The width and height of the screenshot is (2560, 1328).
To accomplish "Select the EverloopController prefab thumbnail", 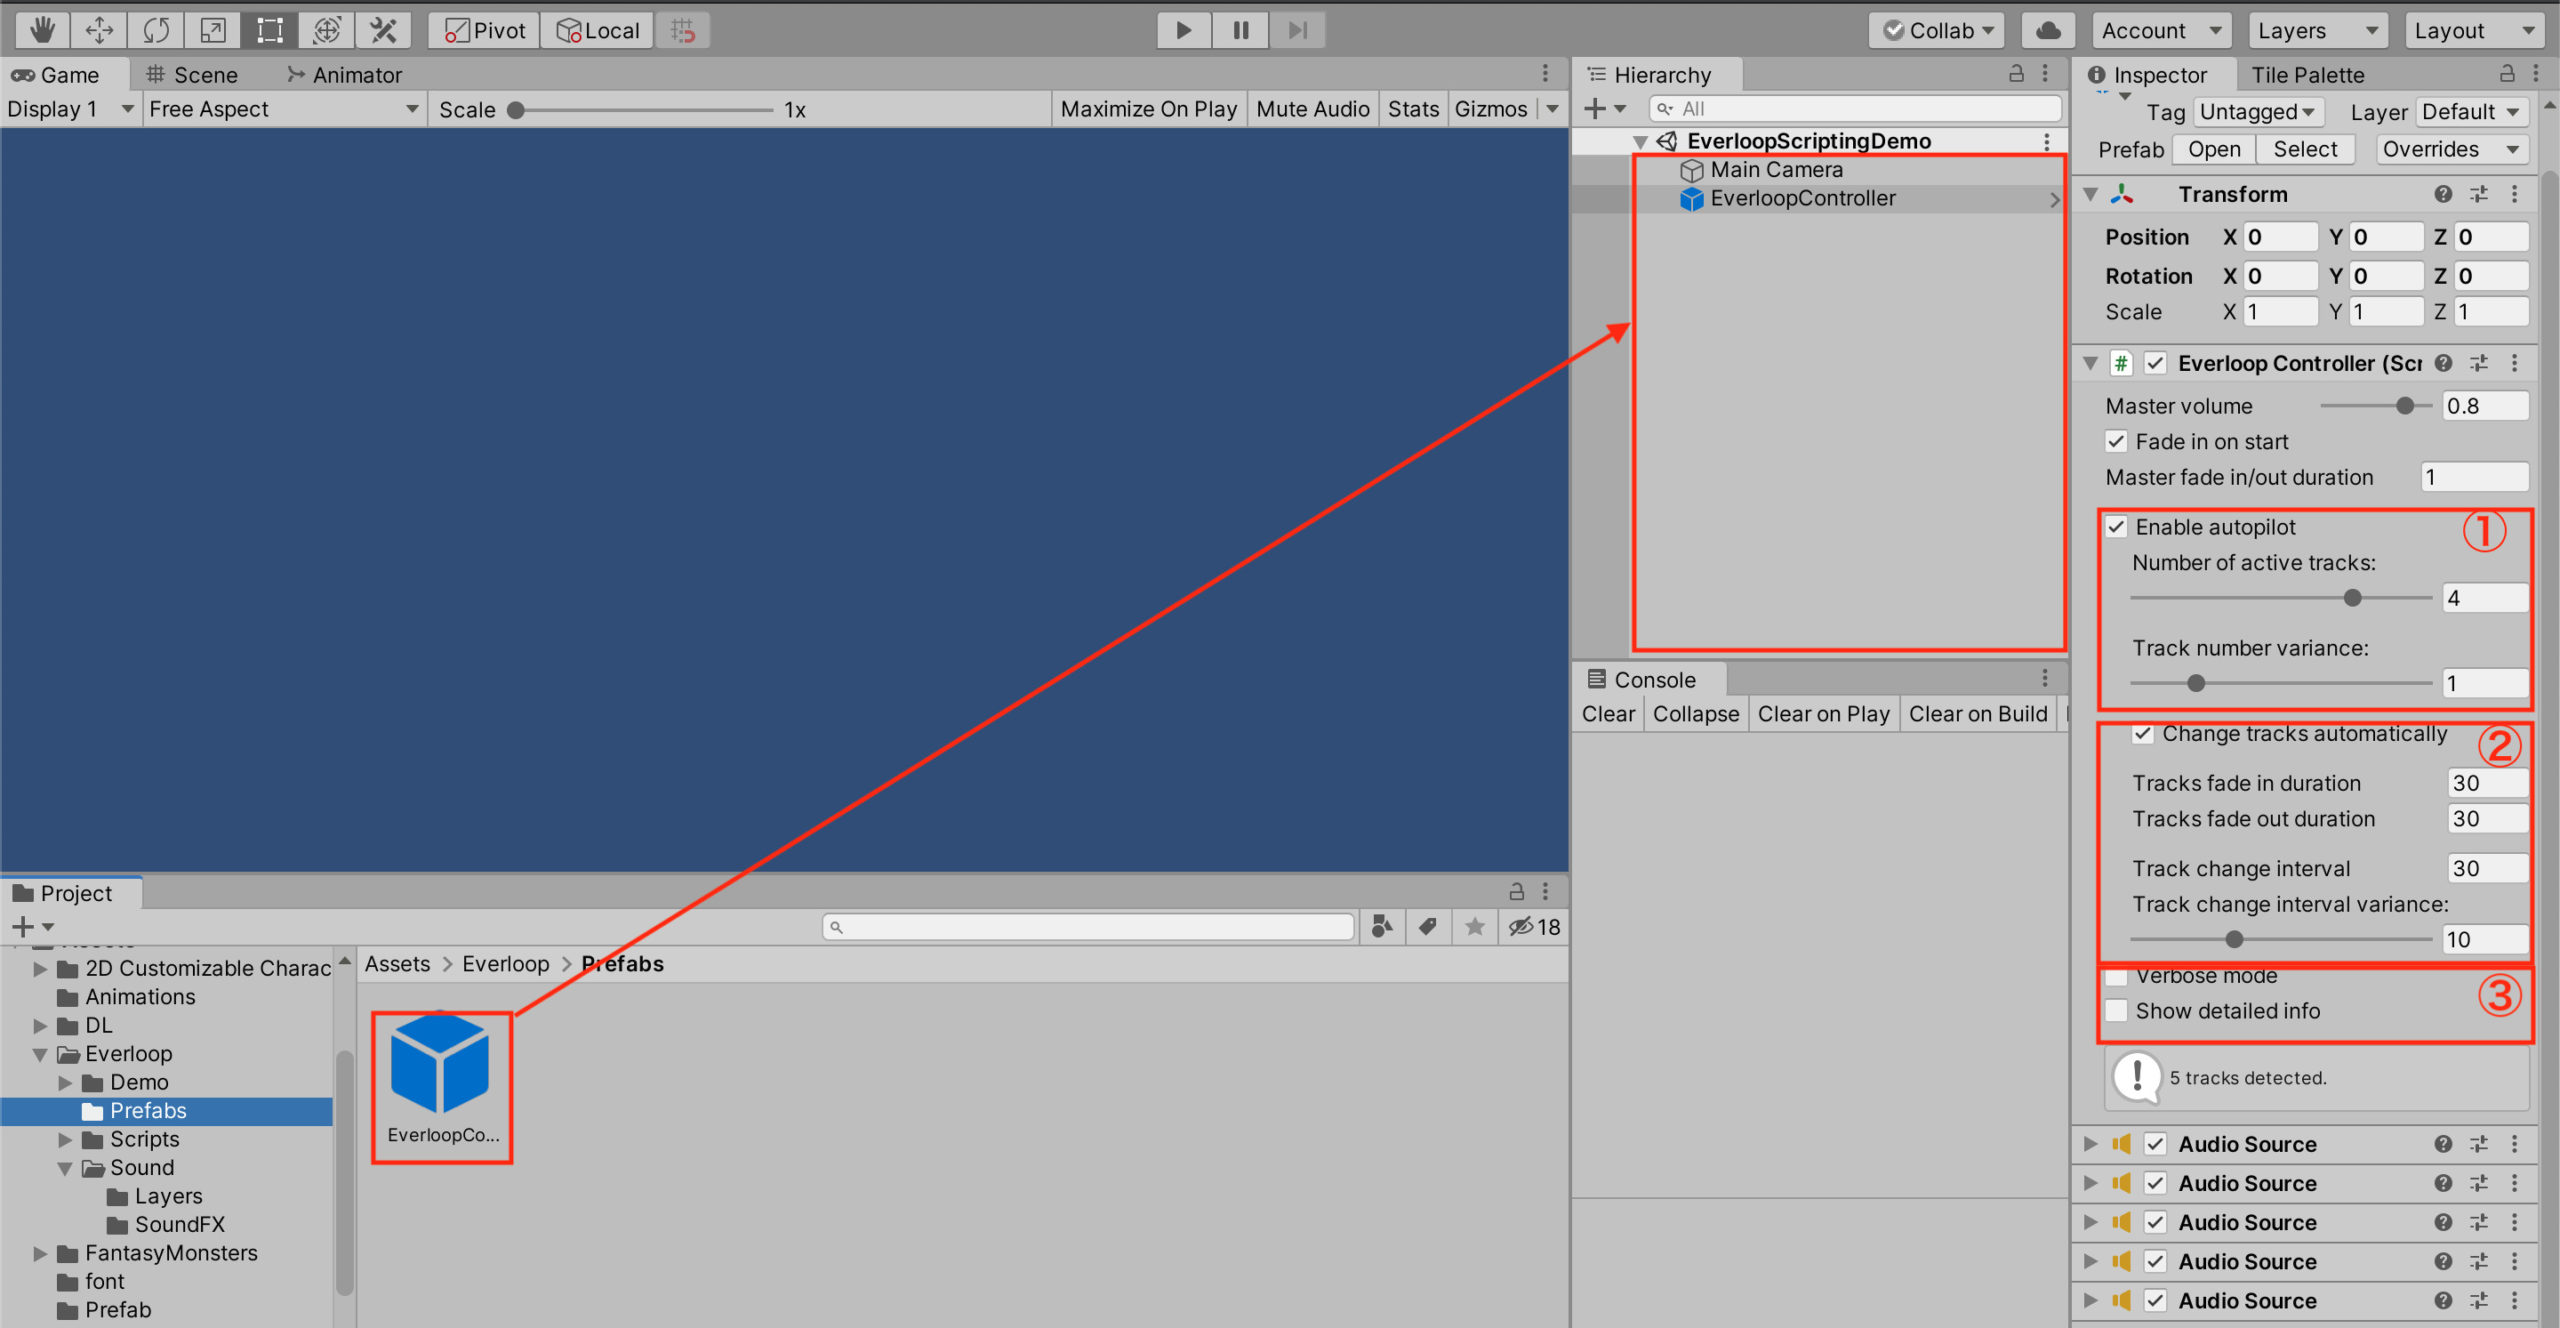I will click(441, 1064).
